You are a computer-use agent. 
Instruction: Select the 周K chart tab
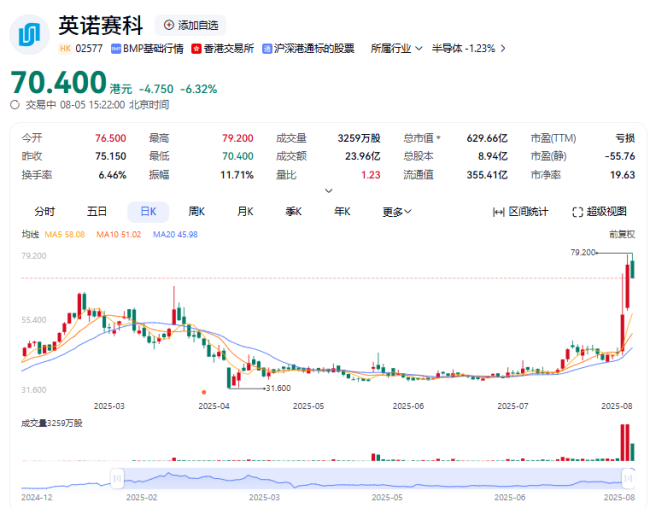pos(196,212)
